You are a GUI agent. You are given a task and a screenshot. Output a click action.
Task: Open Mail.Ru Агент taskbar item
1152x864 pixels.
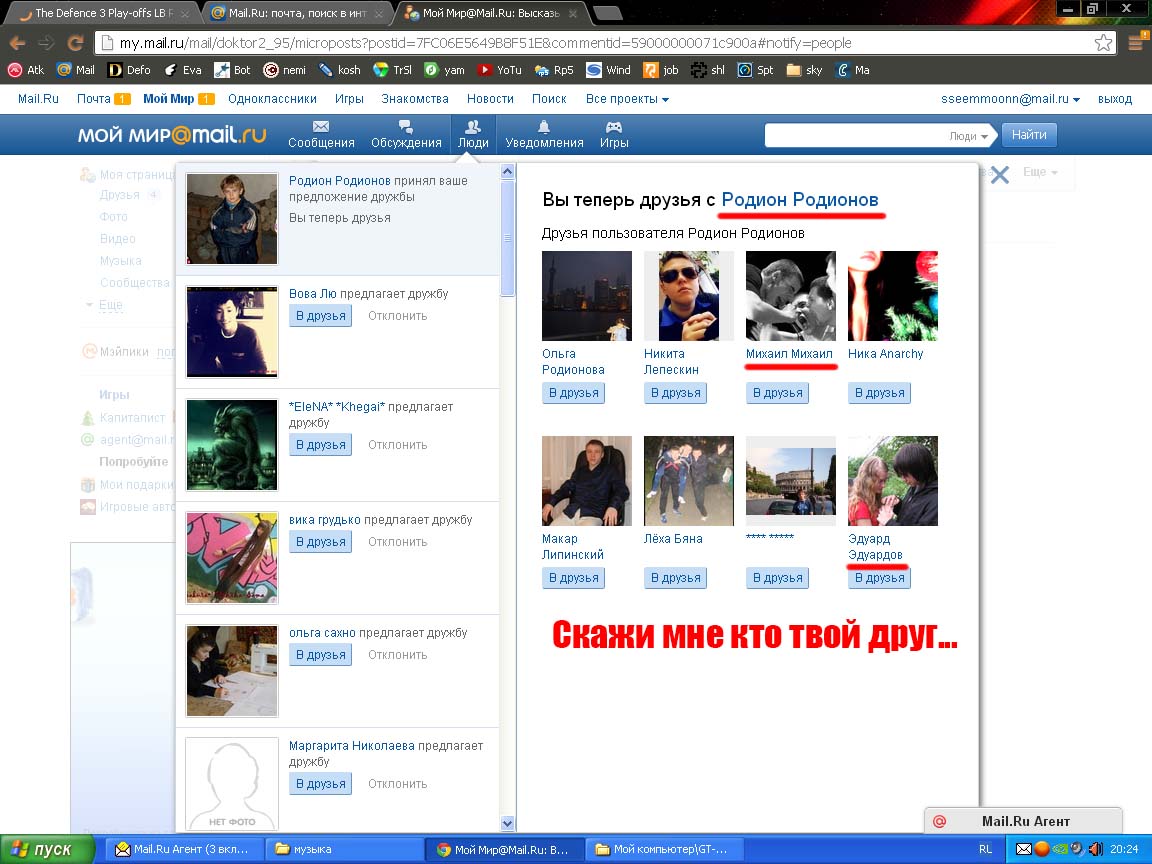pyautogui.click(x=184, y=849)
